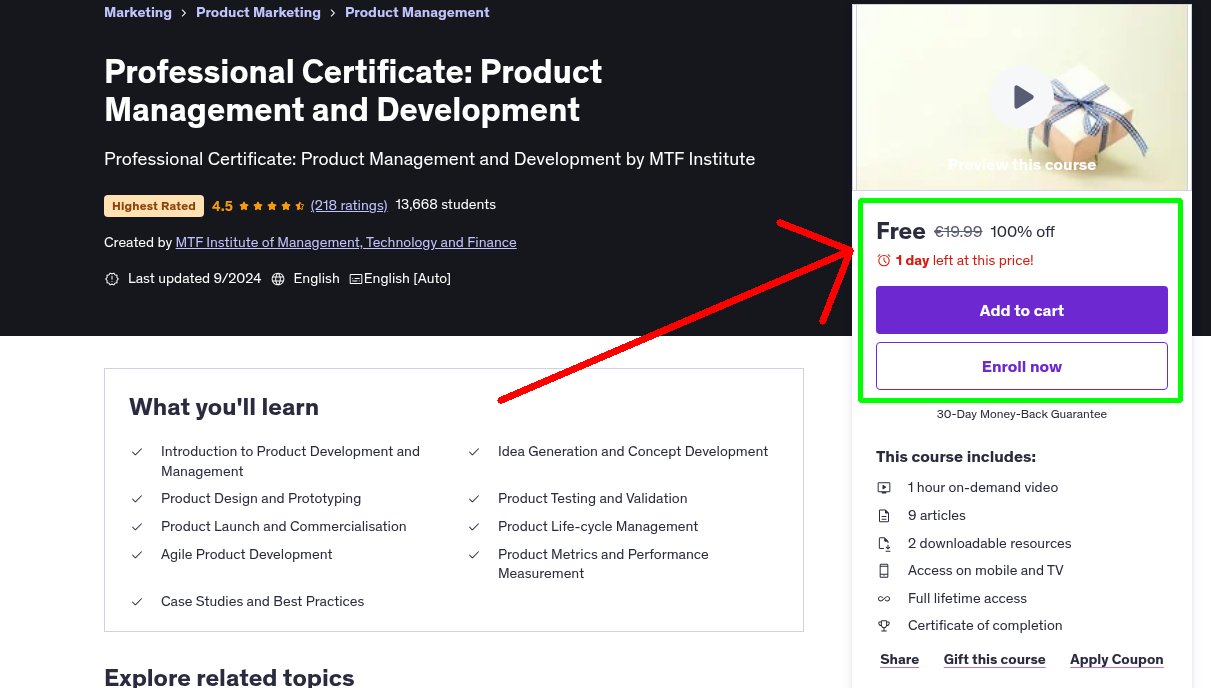Click the 13,668 students text
The image size is (1211, 688).
pyautogui.click(x=446, y=205)
